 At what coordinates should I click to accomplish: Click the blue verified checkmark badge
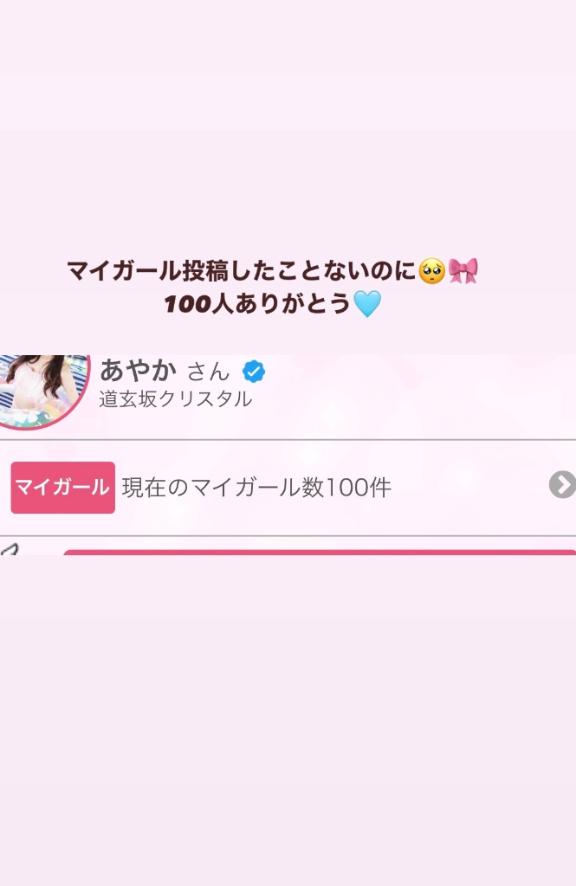254,371
